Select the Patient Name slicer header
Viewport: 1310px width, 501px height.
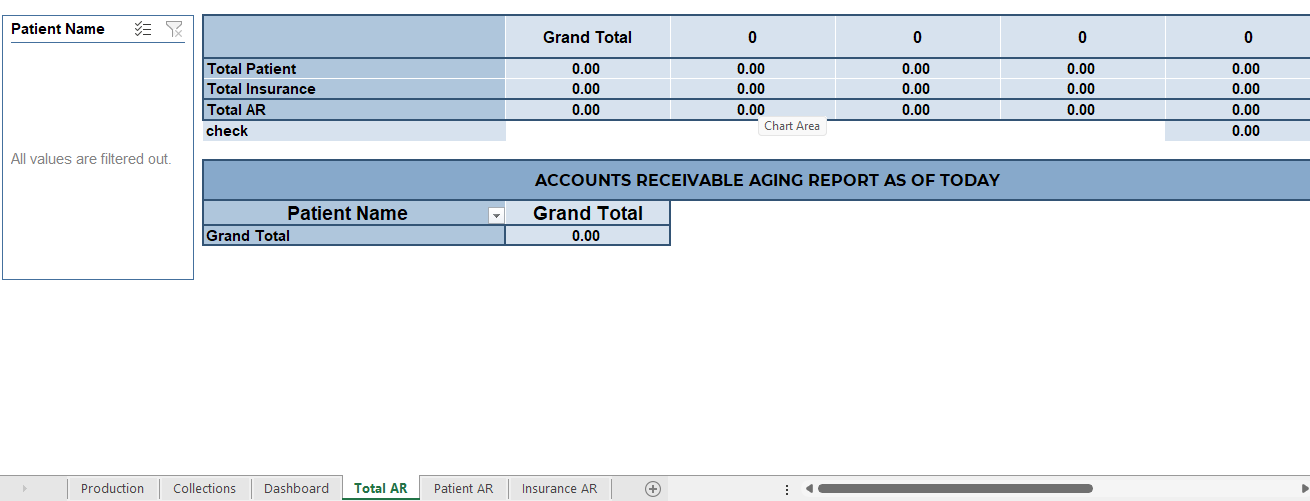coord(58,29)
